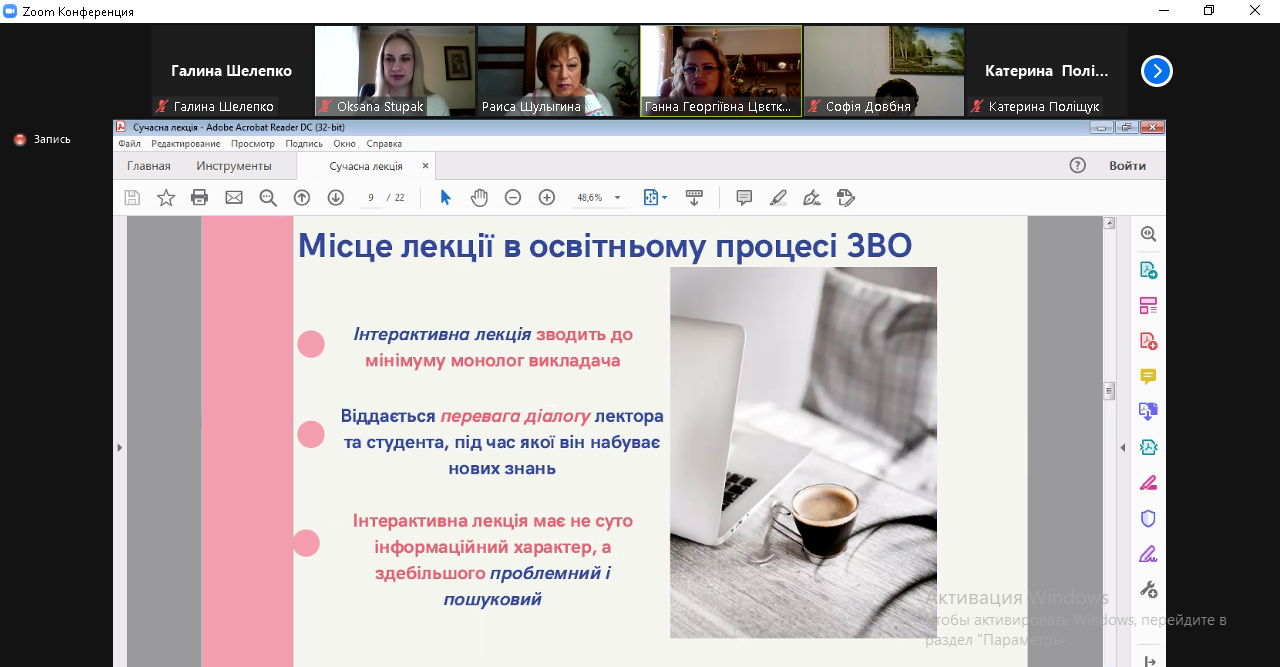Open the Comment tool in right panel
The image size is (1280, 667).
(1148, 376)
